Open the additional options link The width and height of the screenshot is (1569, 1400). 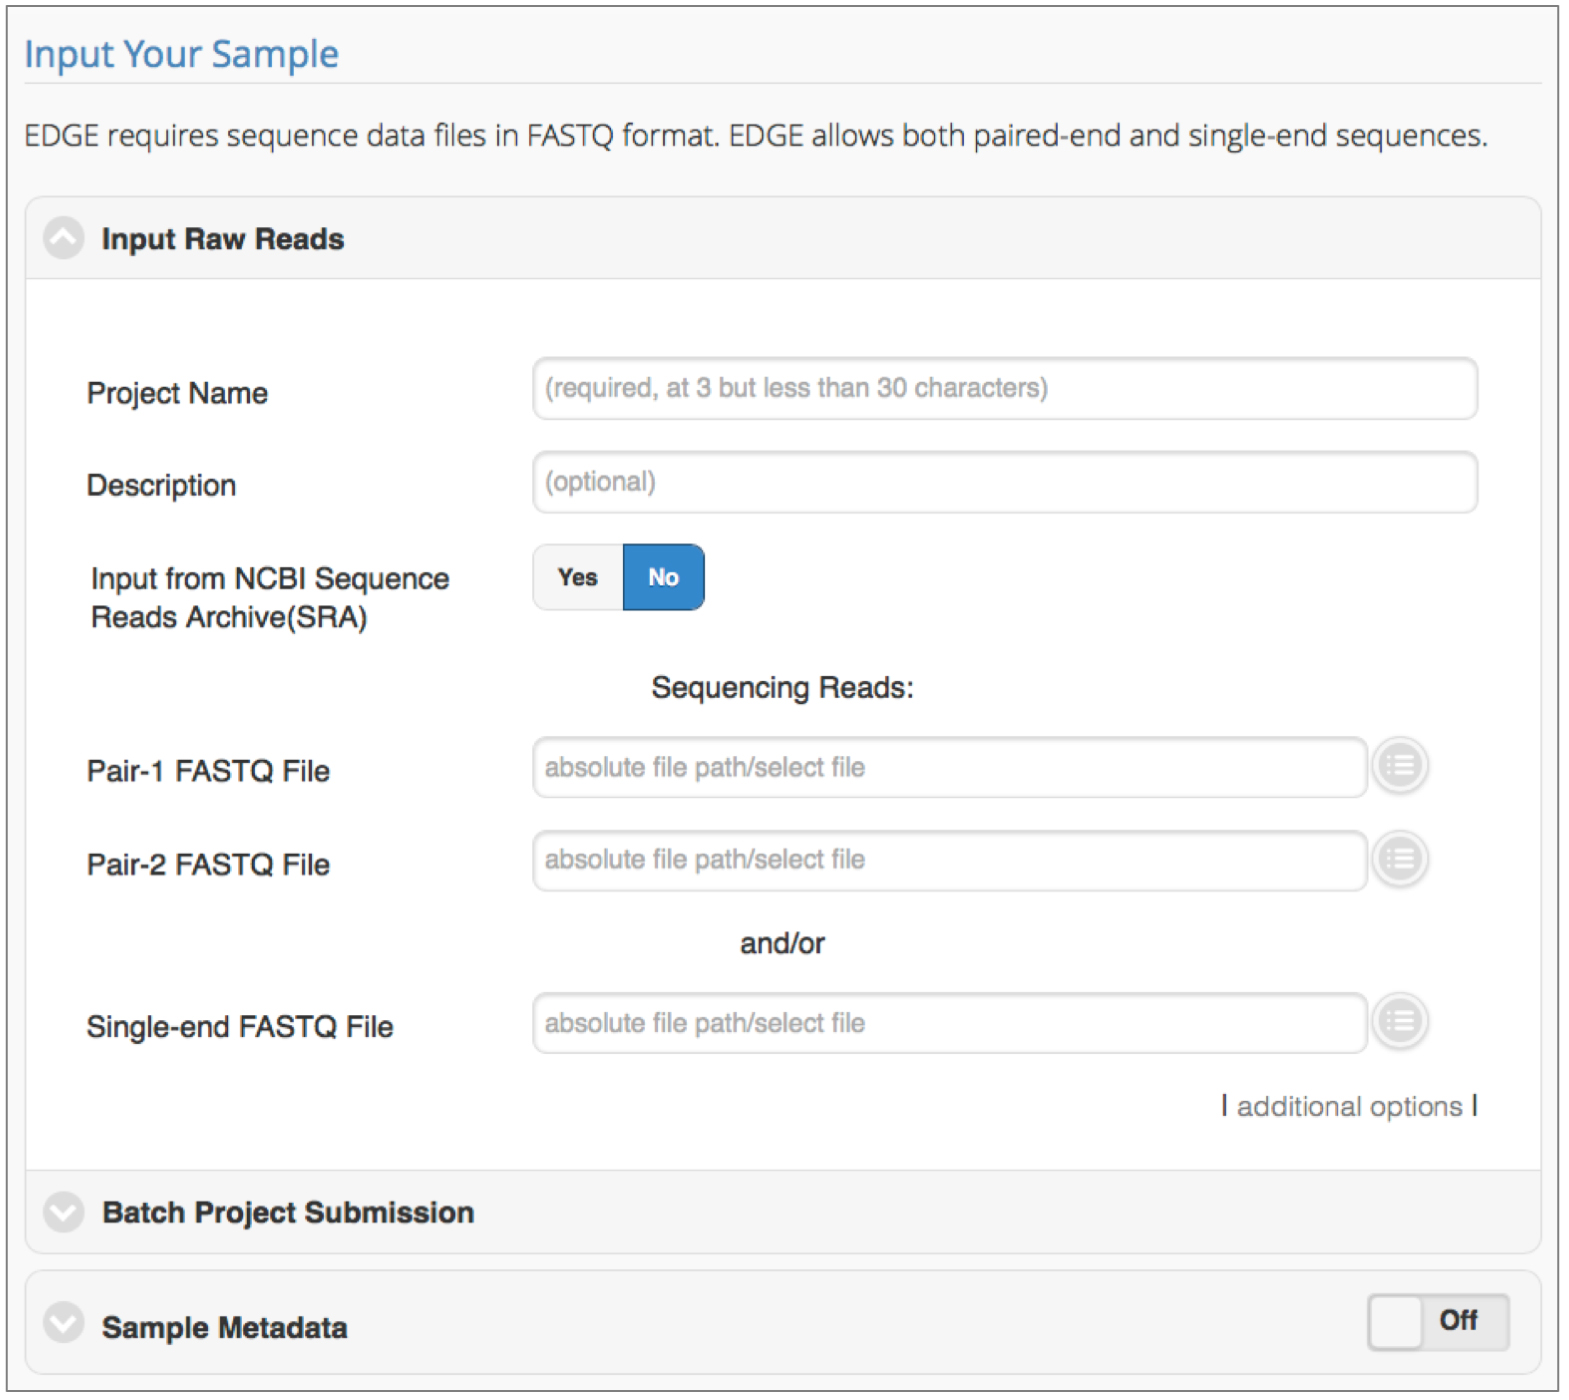pyautogui.click(x=1349, y=1106)
